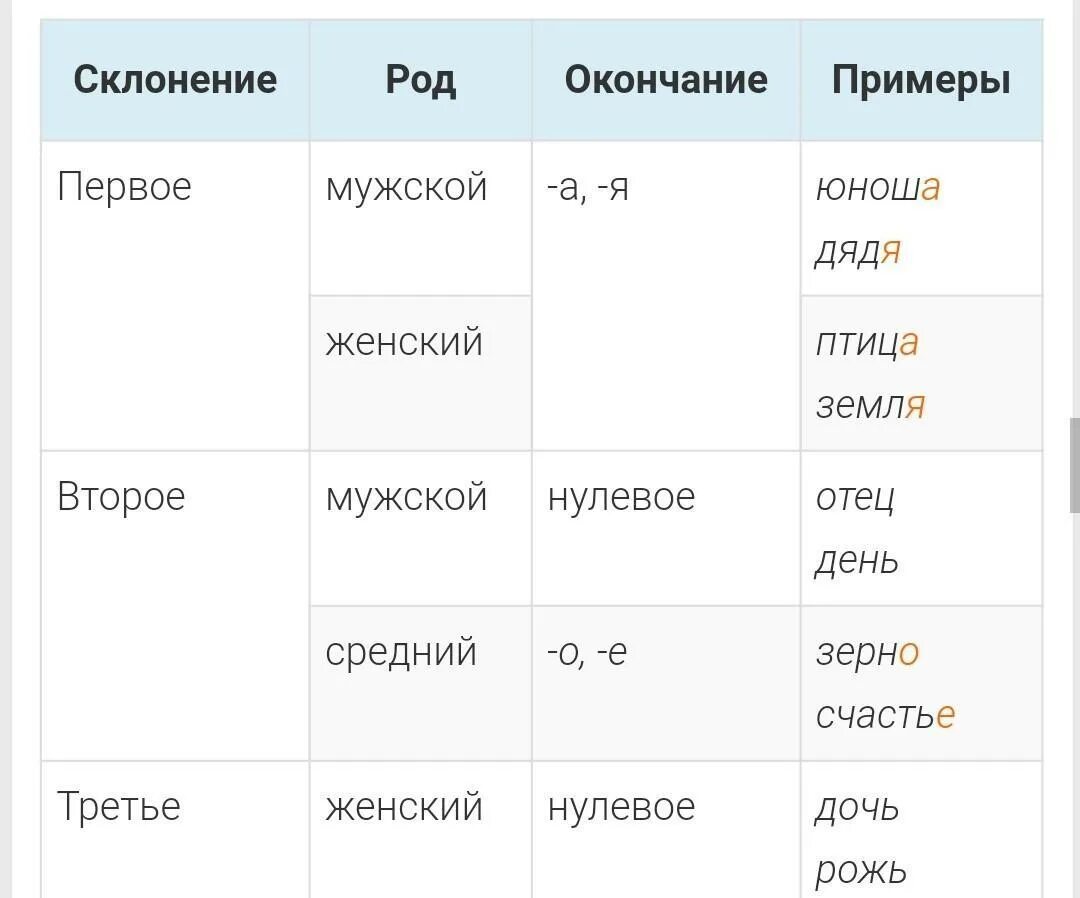Click the Род column header
The width and height of the screenshot is (1080, 898).
pyautogui.click(x=420, y=80)
